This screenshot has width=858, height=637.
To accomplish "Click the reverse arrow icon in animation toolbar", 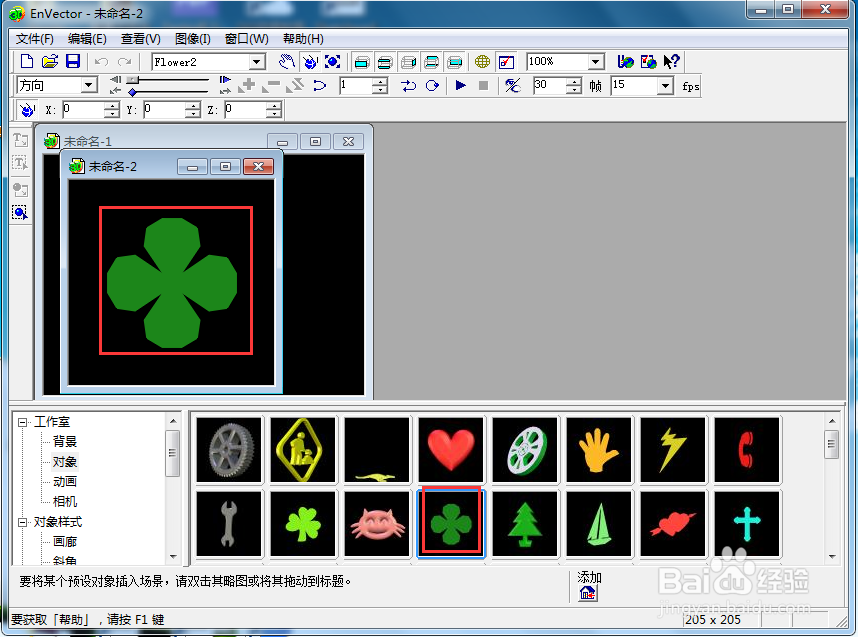I will pos(320,85).
